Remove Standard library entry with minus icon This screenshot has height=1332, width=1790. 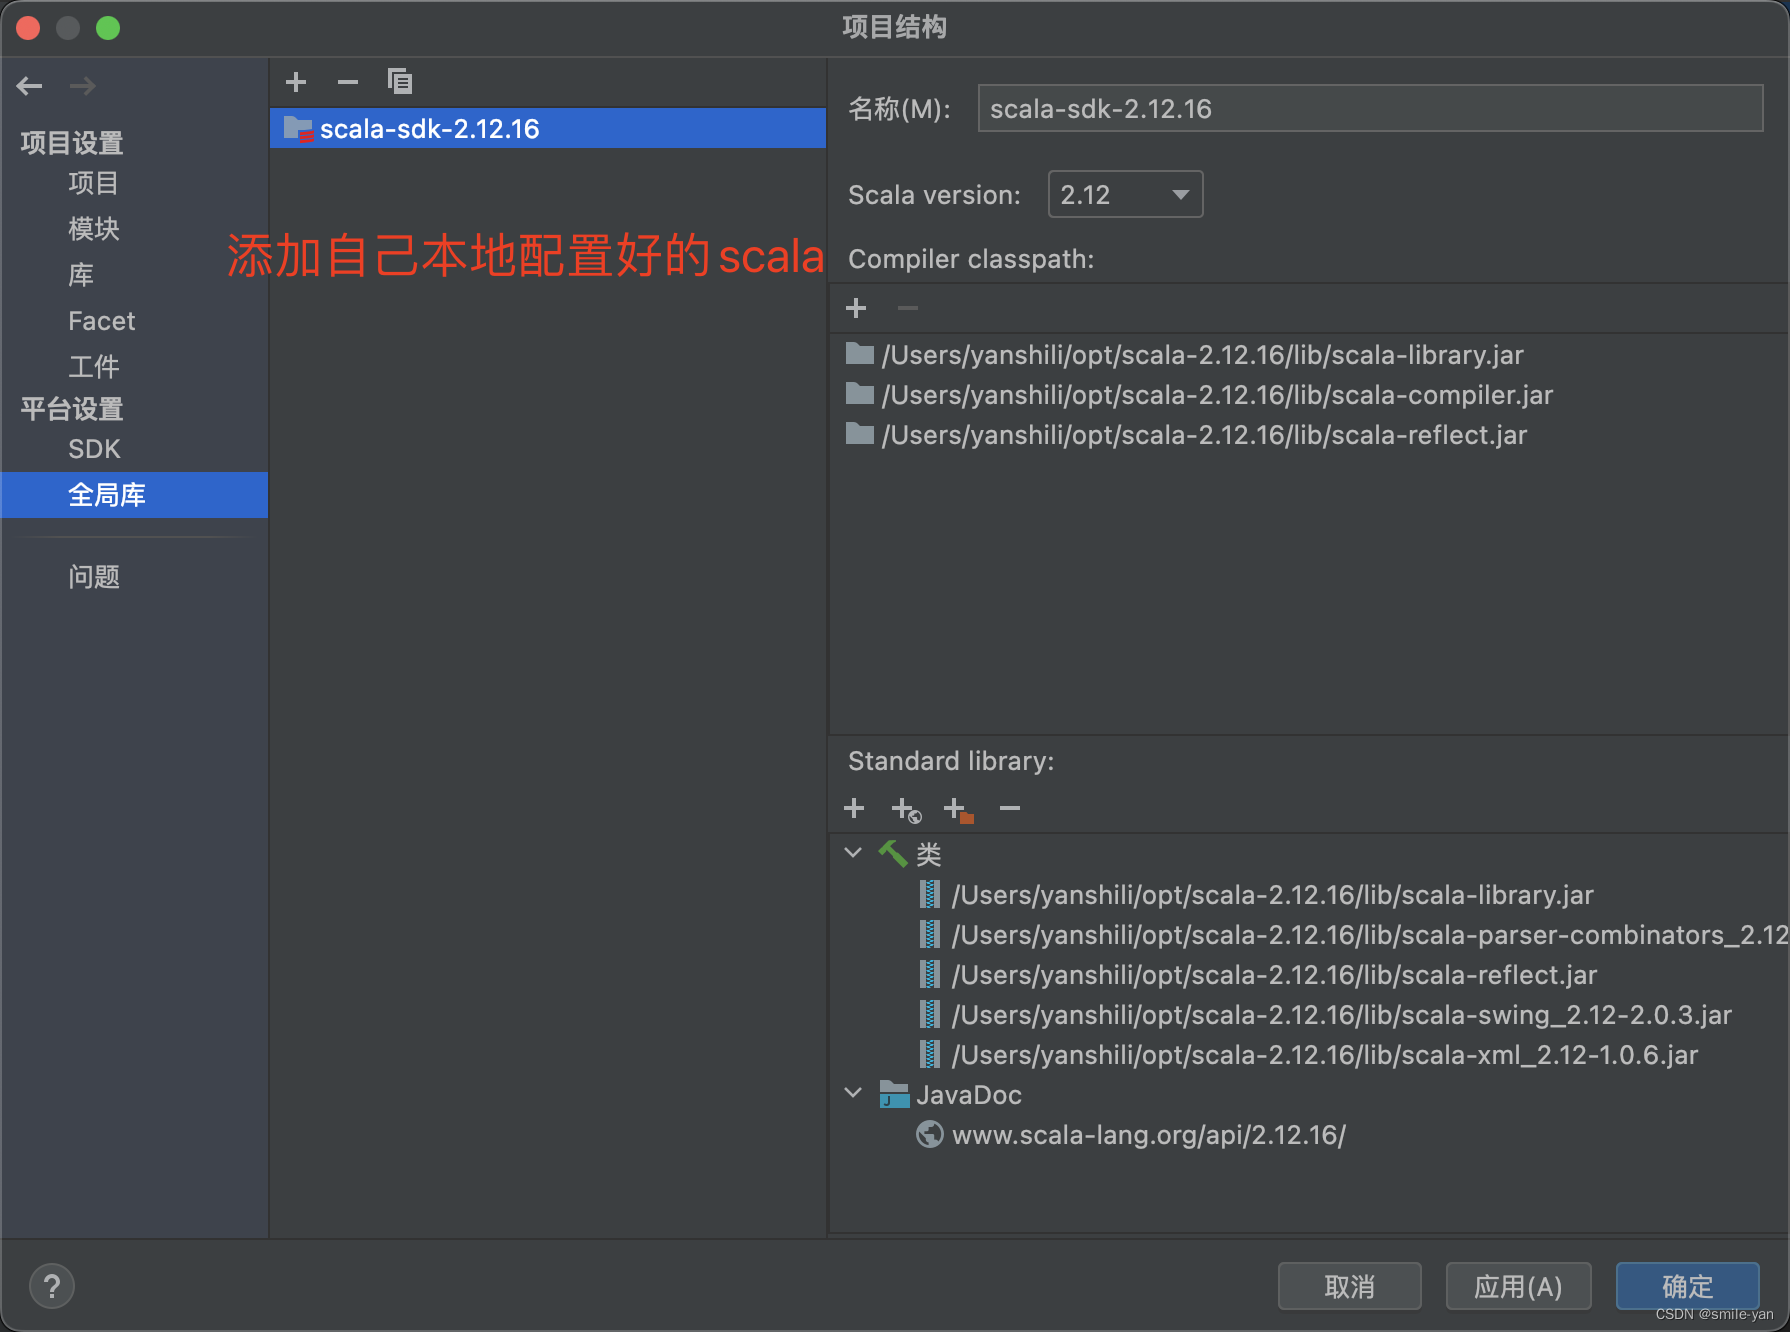tap(1009, 808)
